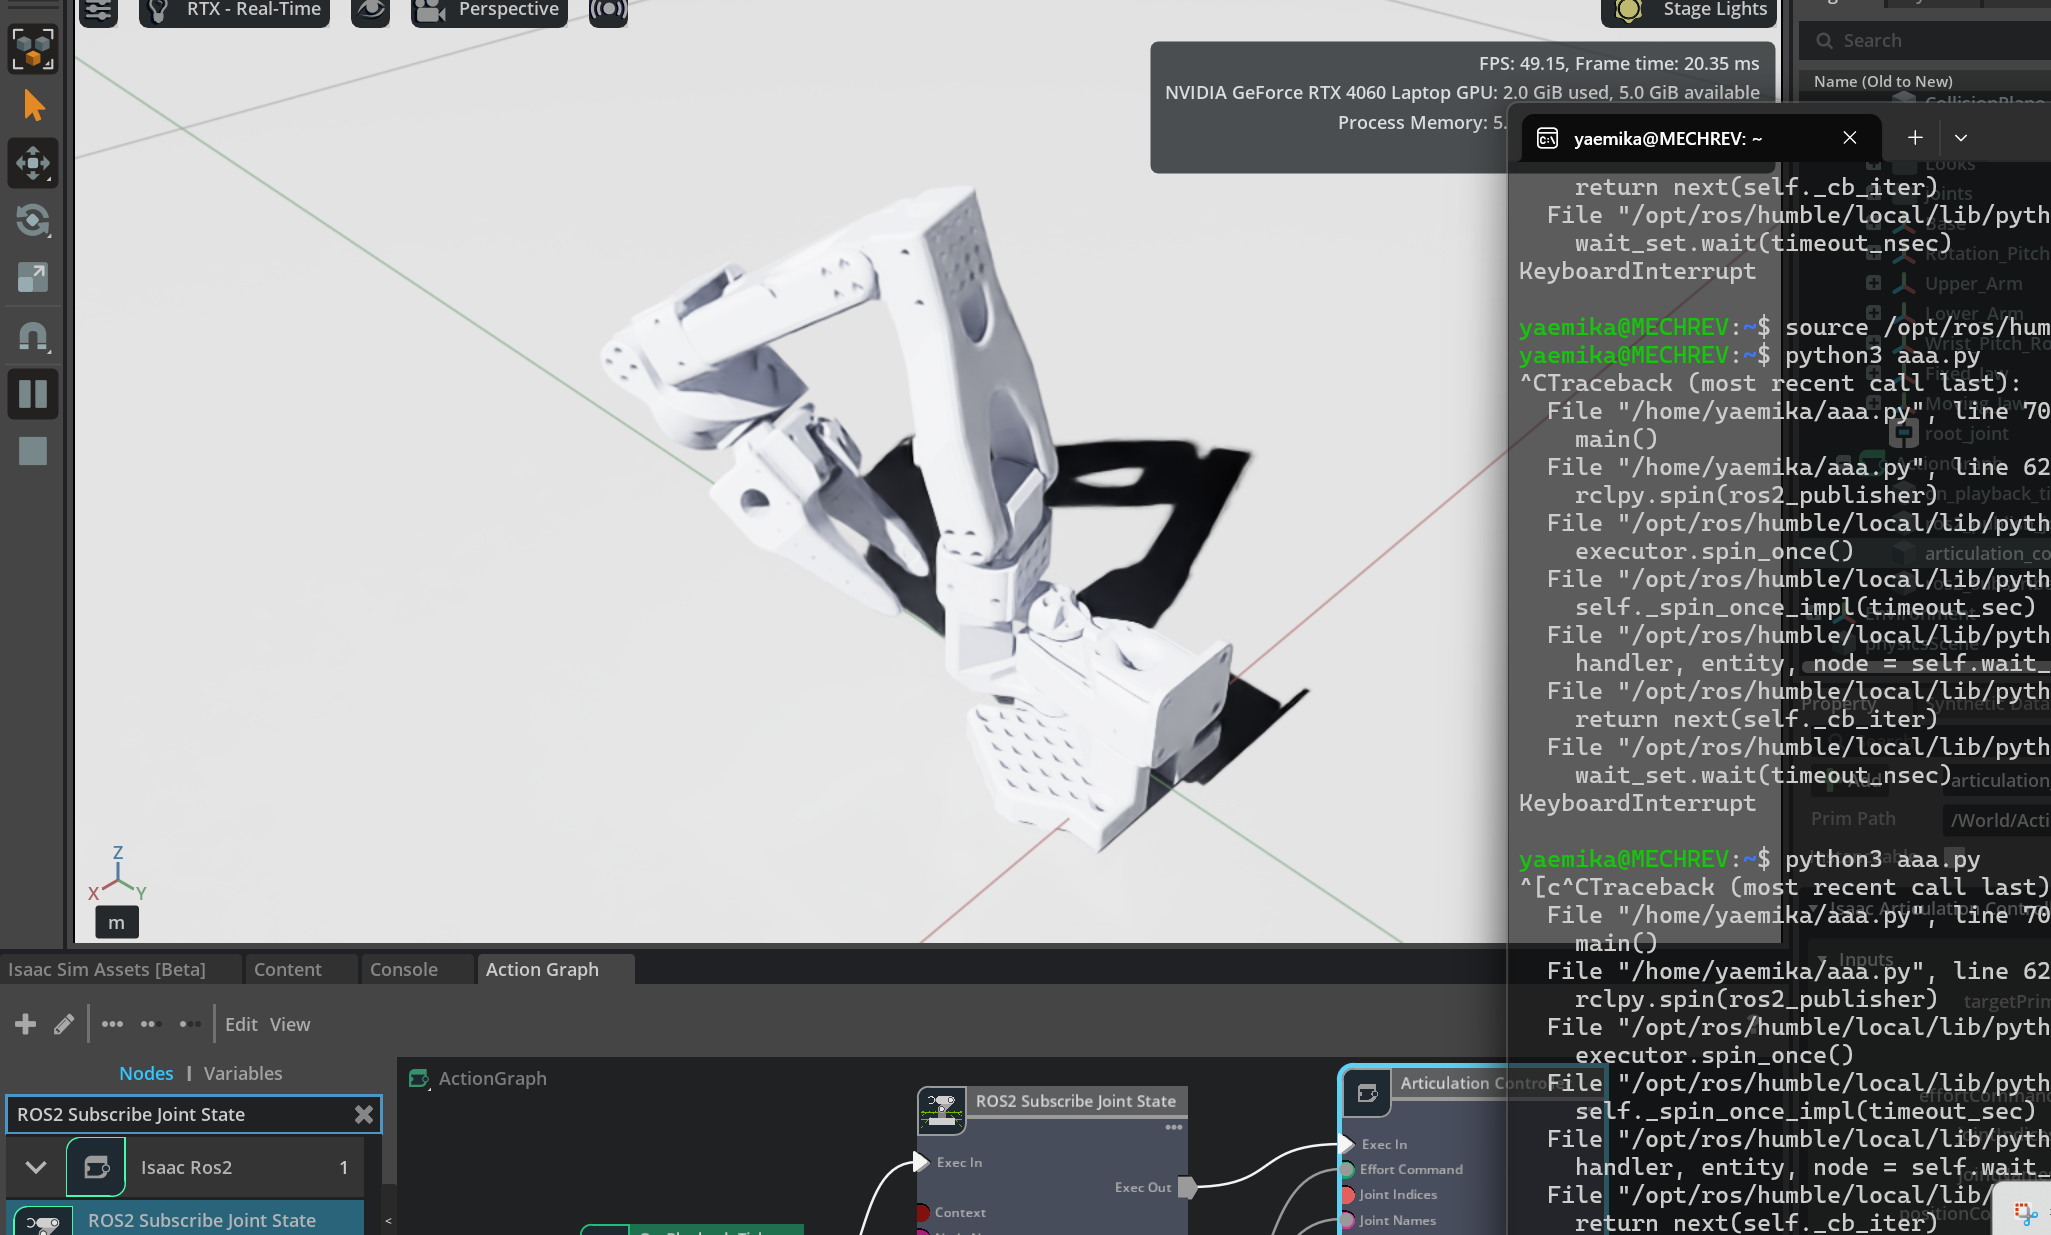Expand ROS2 Subscribe node three-dots options
Screen dimensions: 2051x1235
(1173, 1127)
